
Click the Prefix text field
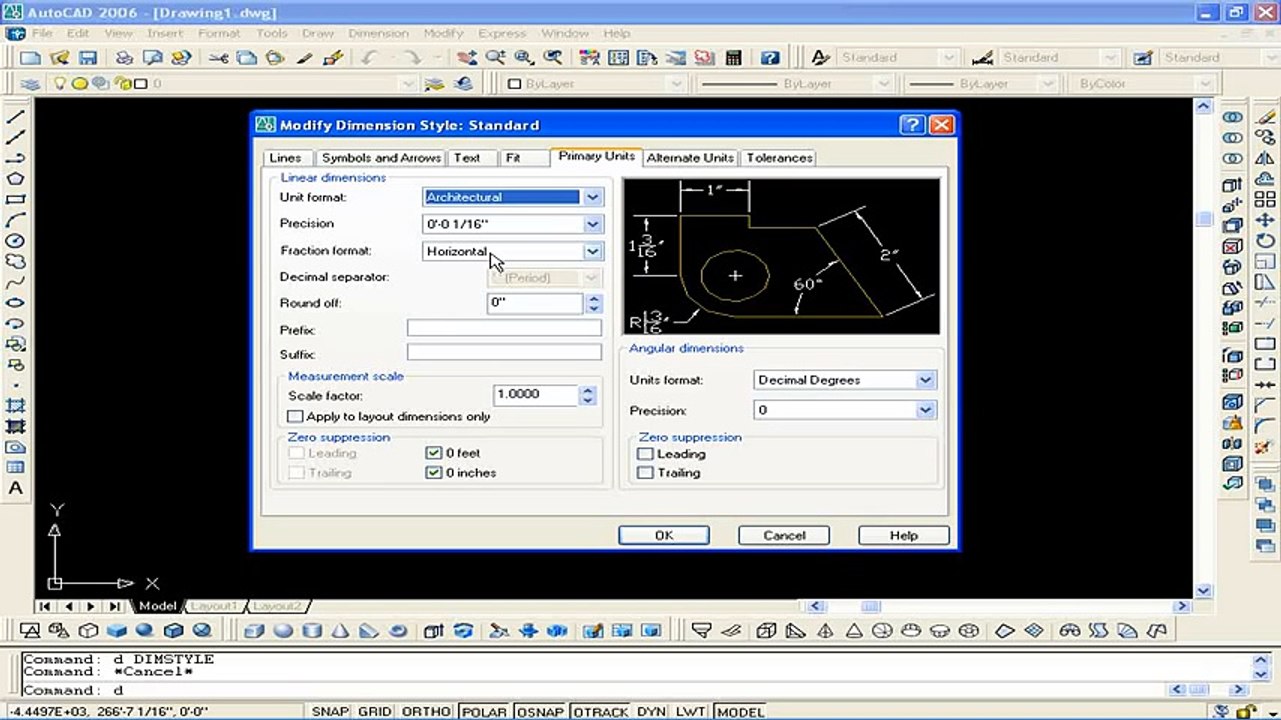pos(504,328)
